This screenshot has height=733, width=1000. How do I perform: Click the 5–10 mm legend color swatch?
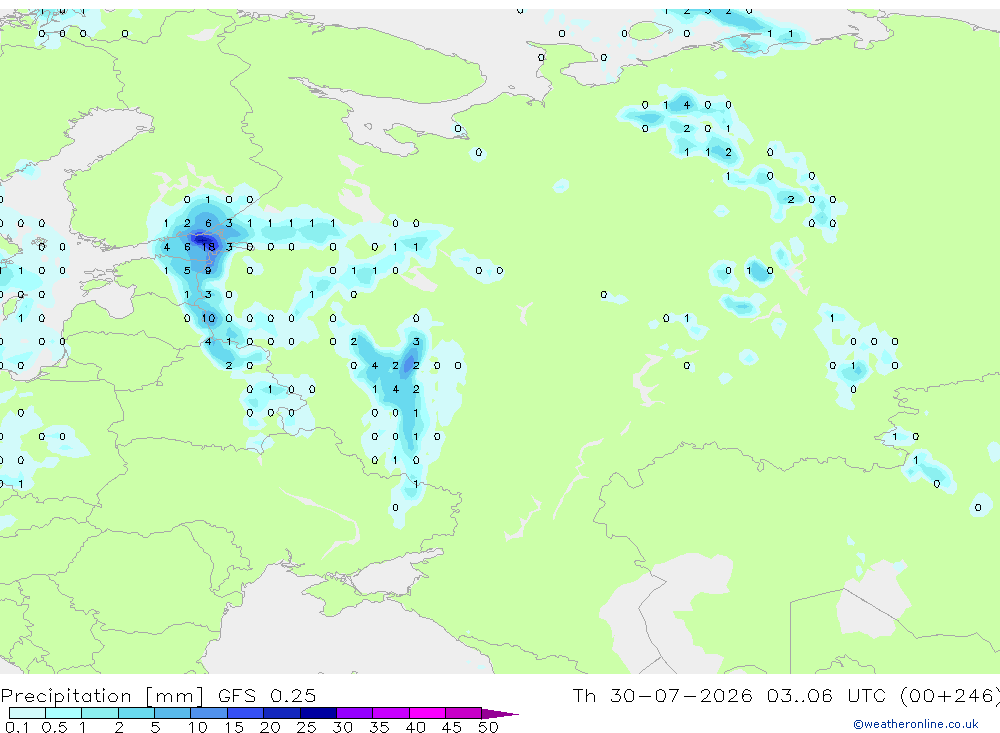tap(173, 713)
